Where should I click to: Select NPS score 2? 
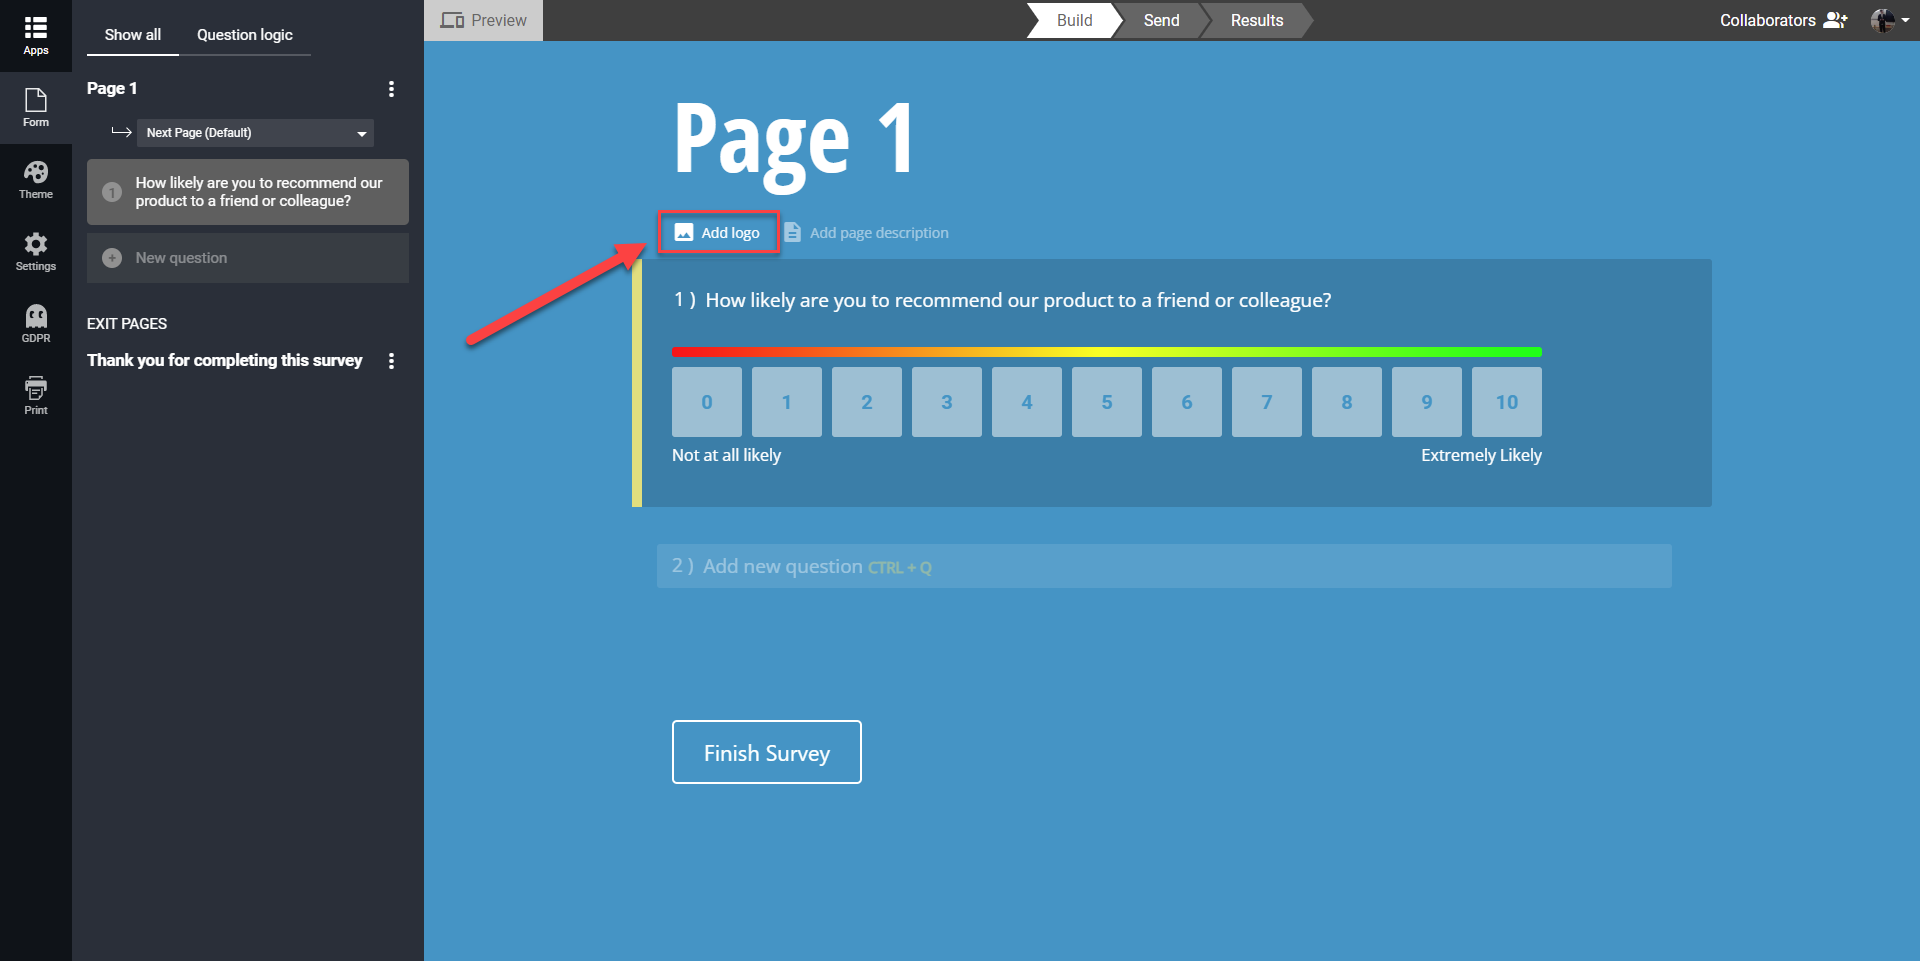click(867, 402)
